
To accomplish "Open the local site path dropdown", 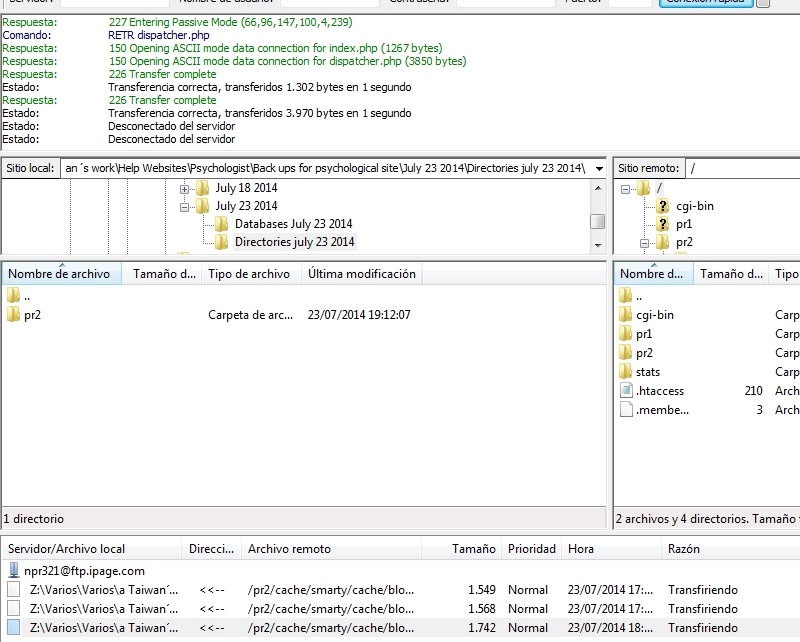I will click(599, 168).
